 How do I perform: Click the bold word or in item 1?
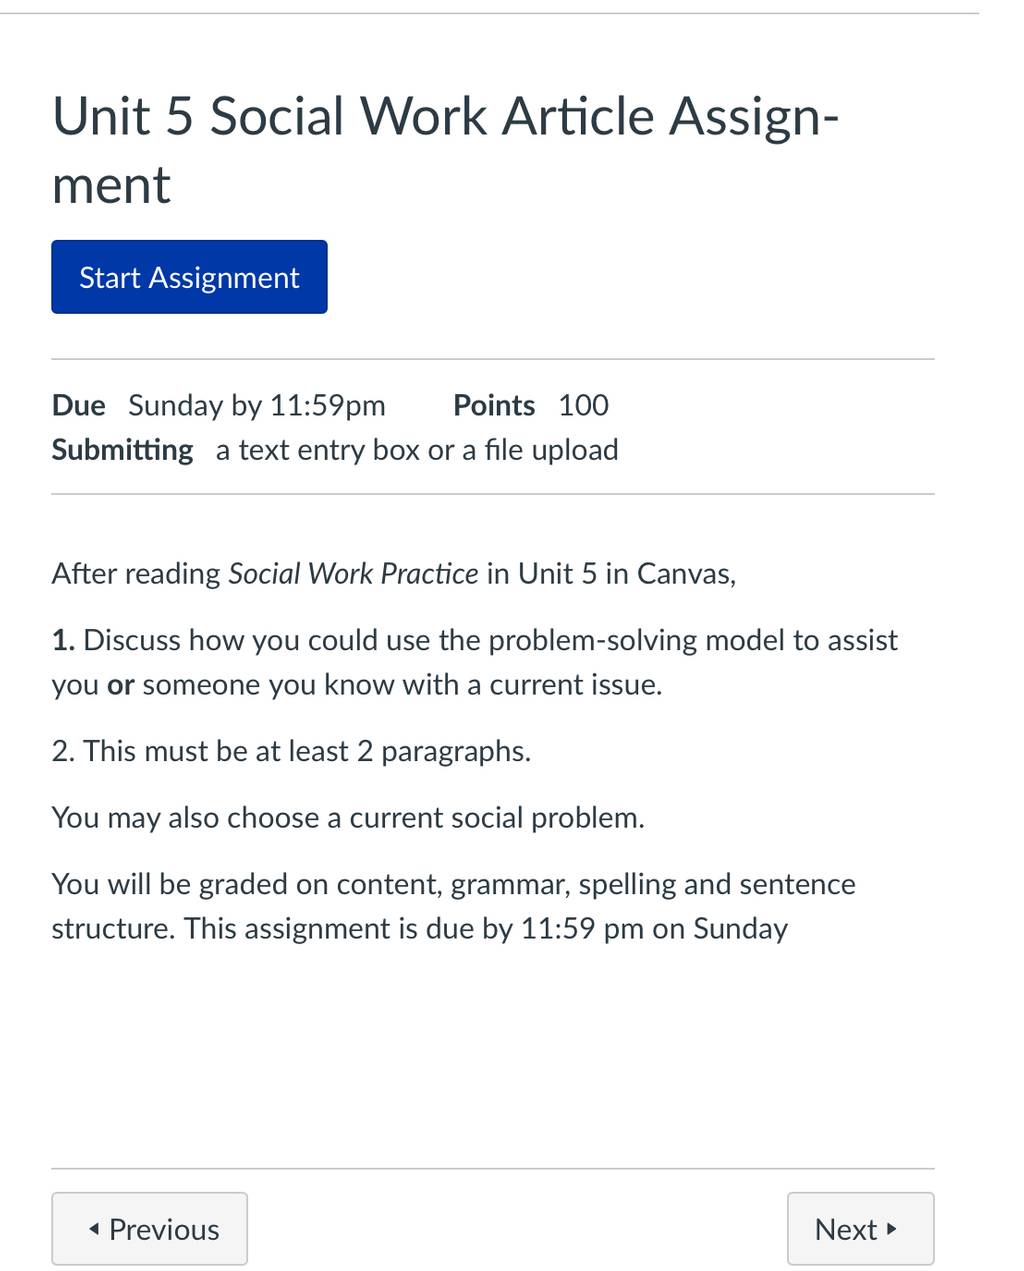pos(121,685)
